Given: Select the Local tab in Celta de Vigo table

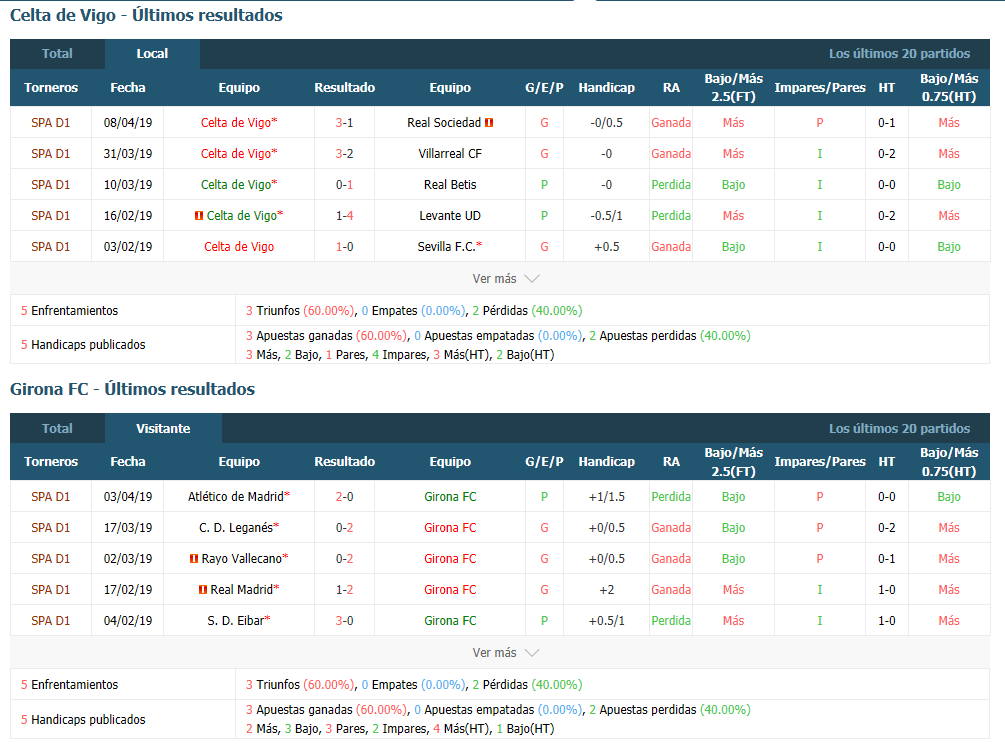Looking at the screenshot, I should [152, 54].
